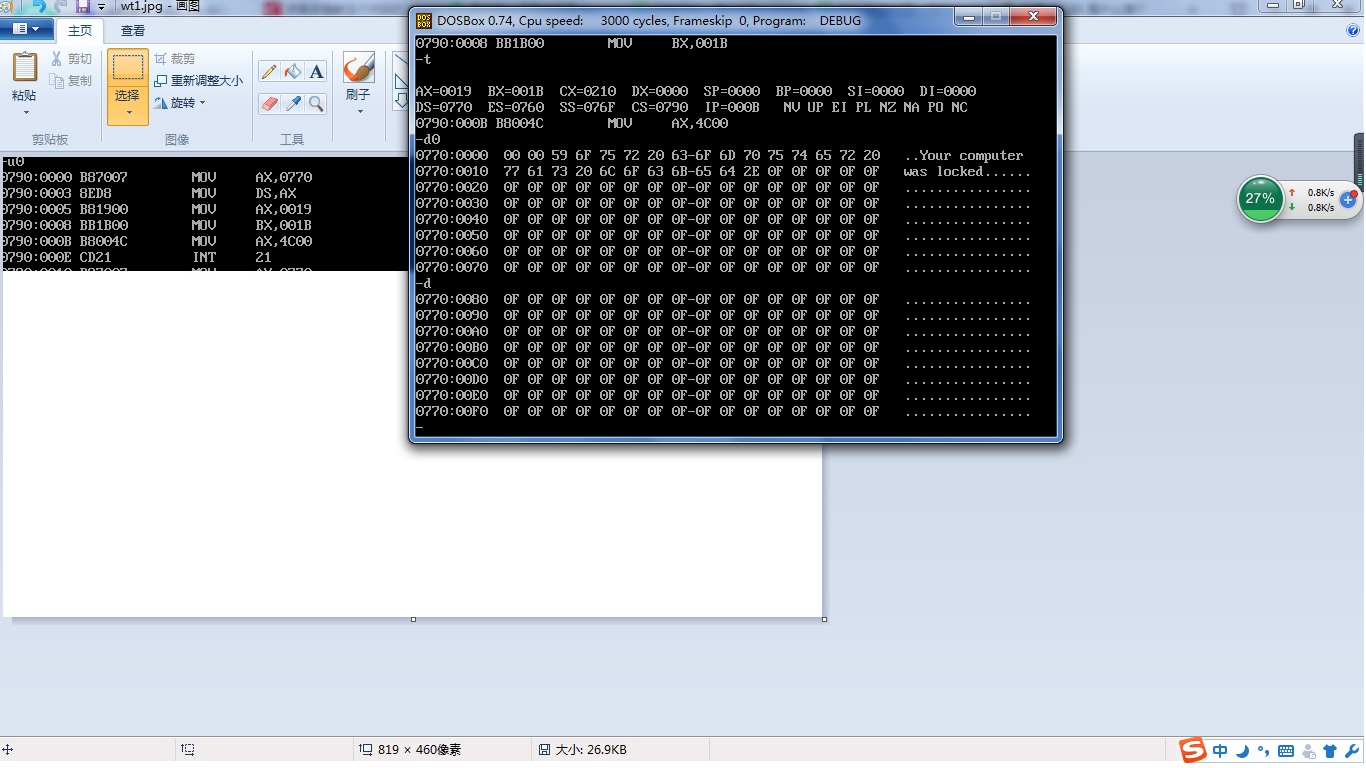Click the green 27% memory circle
Screen dimensions: 1366x768
pos(1260,199)
